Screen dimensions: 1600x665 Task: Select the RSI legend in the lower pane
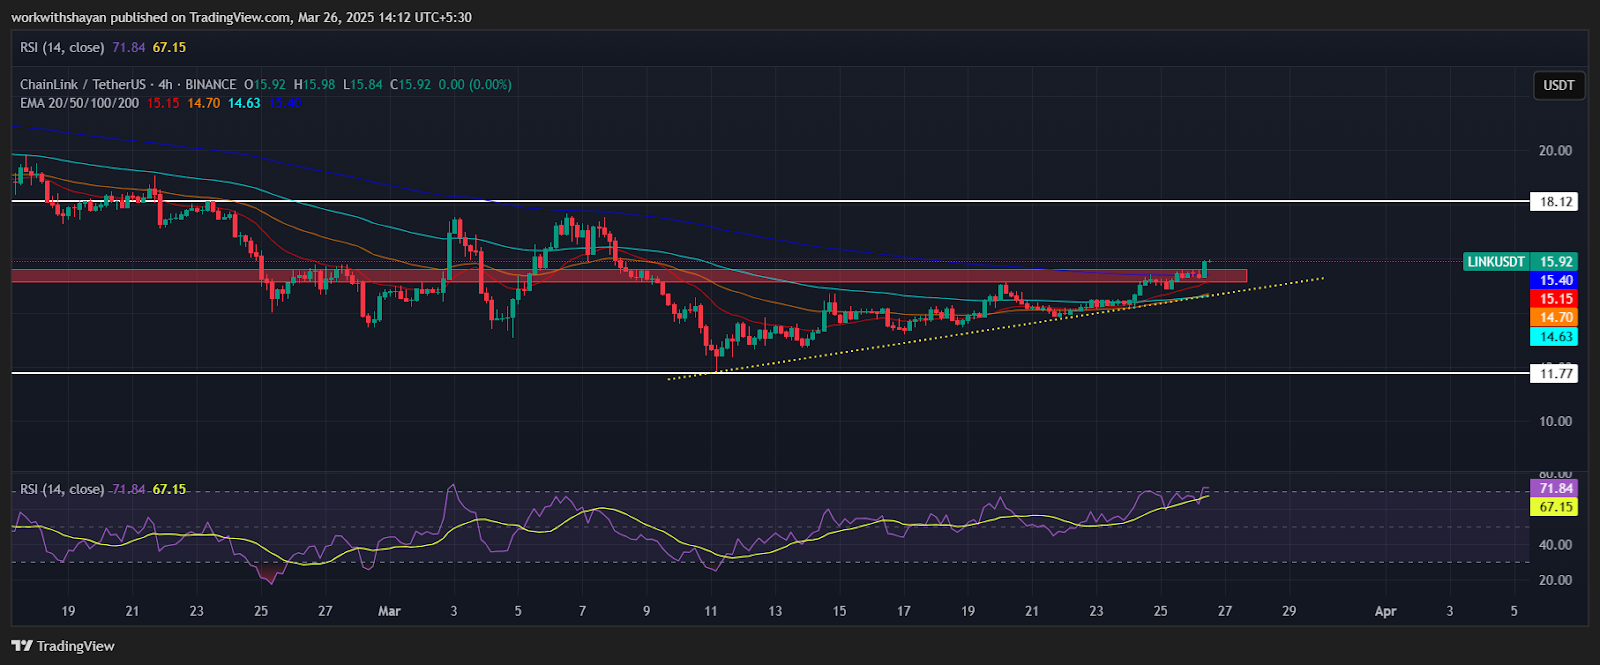62,489
